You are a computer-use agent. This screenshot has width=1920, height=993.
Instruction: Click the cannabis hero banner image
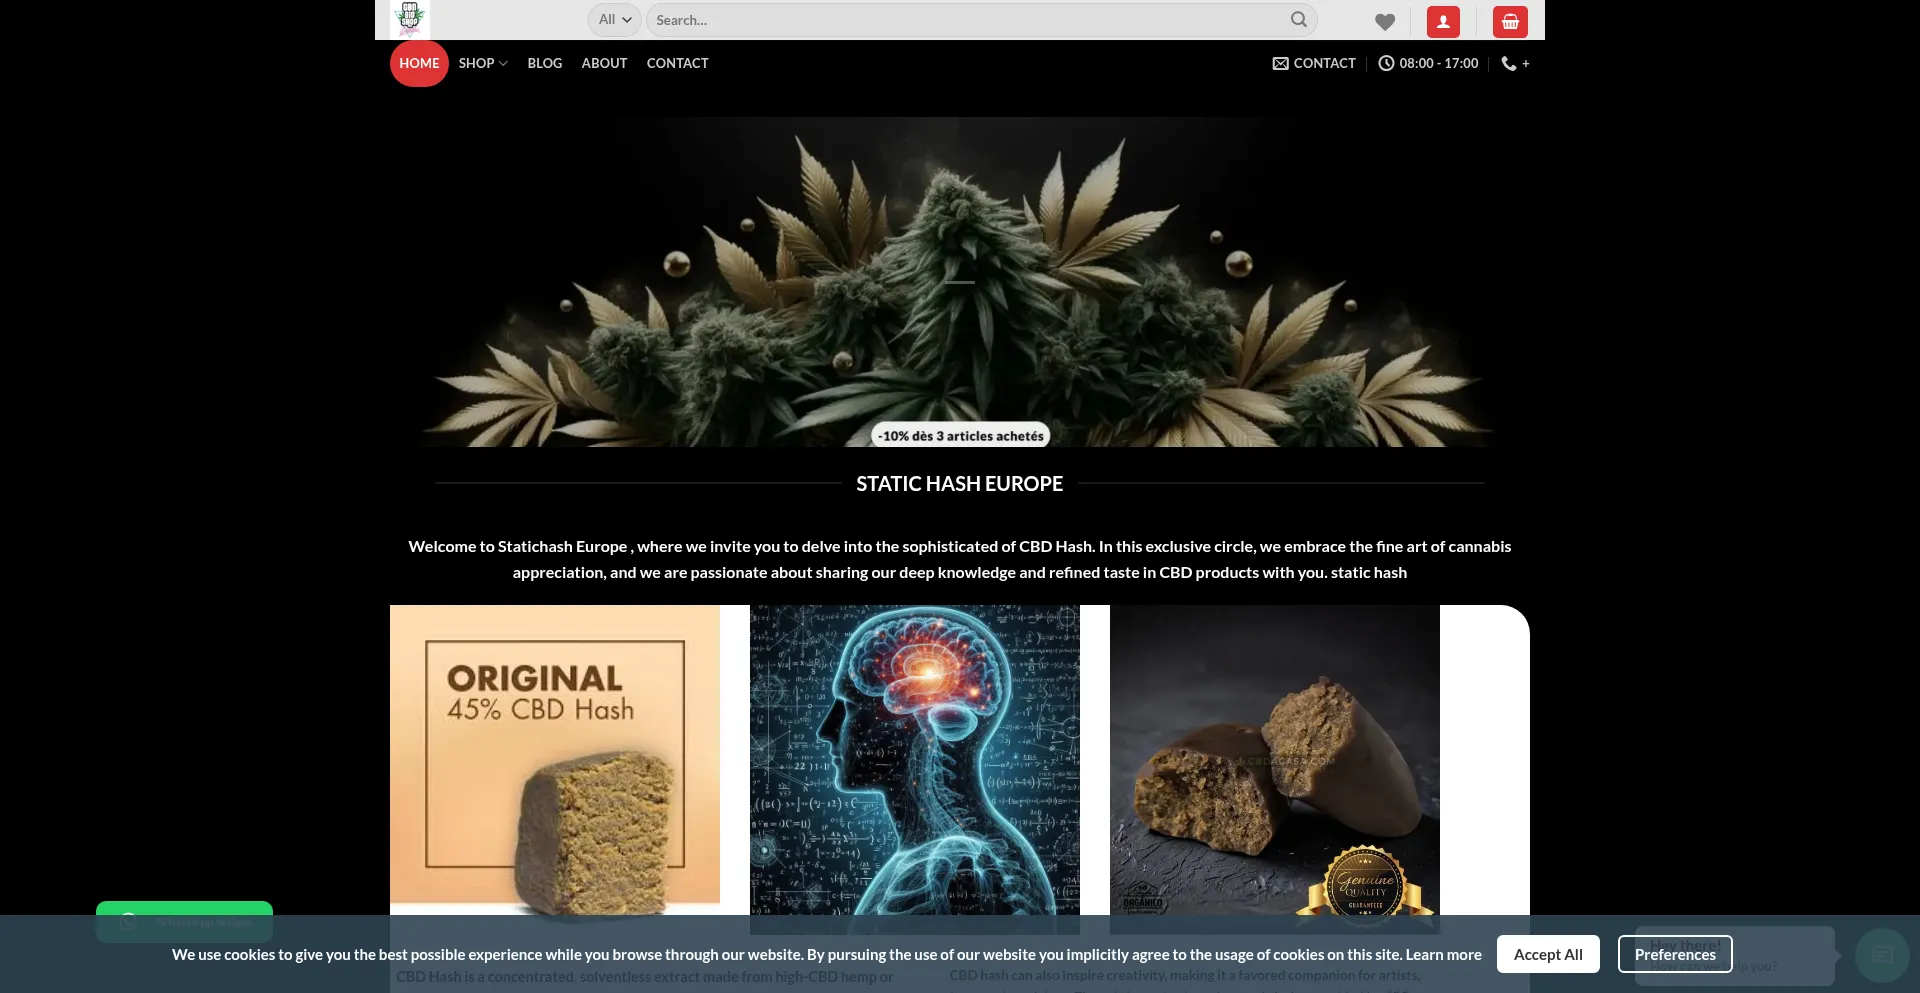tap(960, 282)
